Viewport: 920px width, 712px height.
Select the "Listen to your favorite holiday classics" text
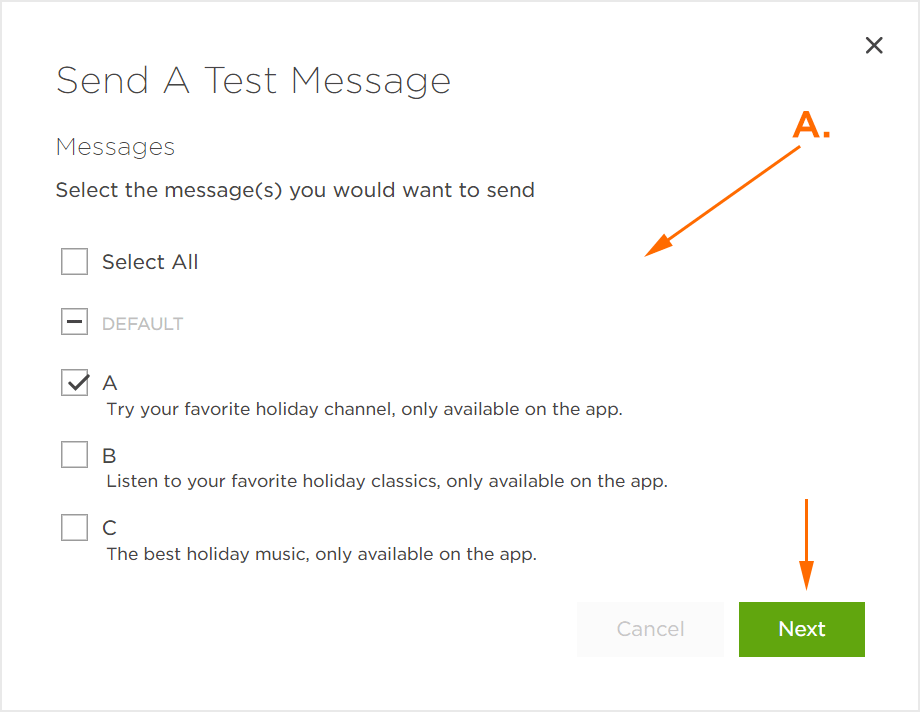387,481
